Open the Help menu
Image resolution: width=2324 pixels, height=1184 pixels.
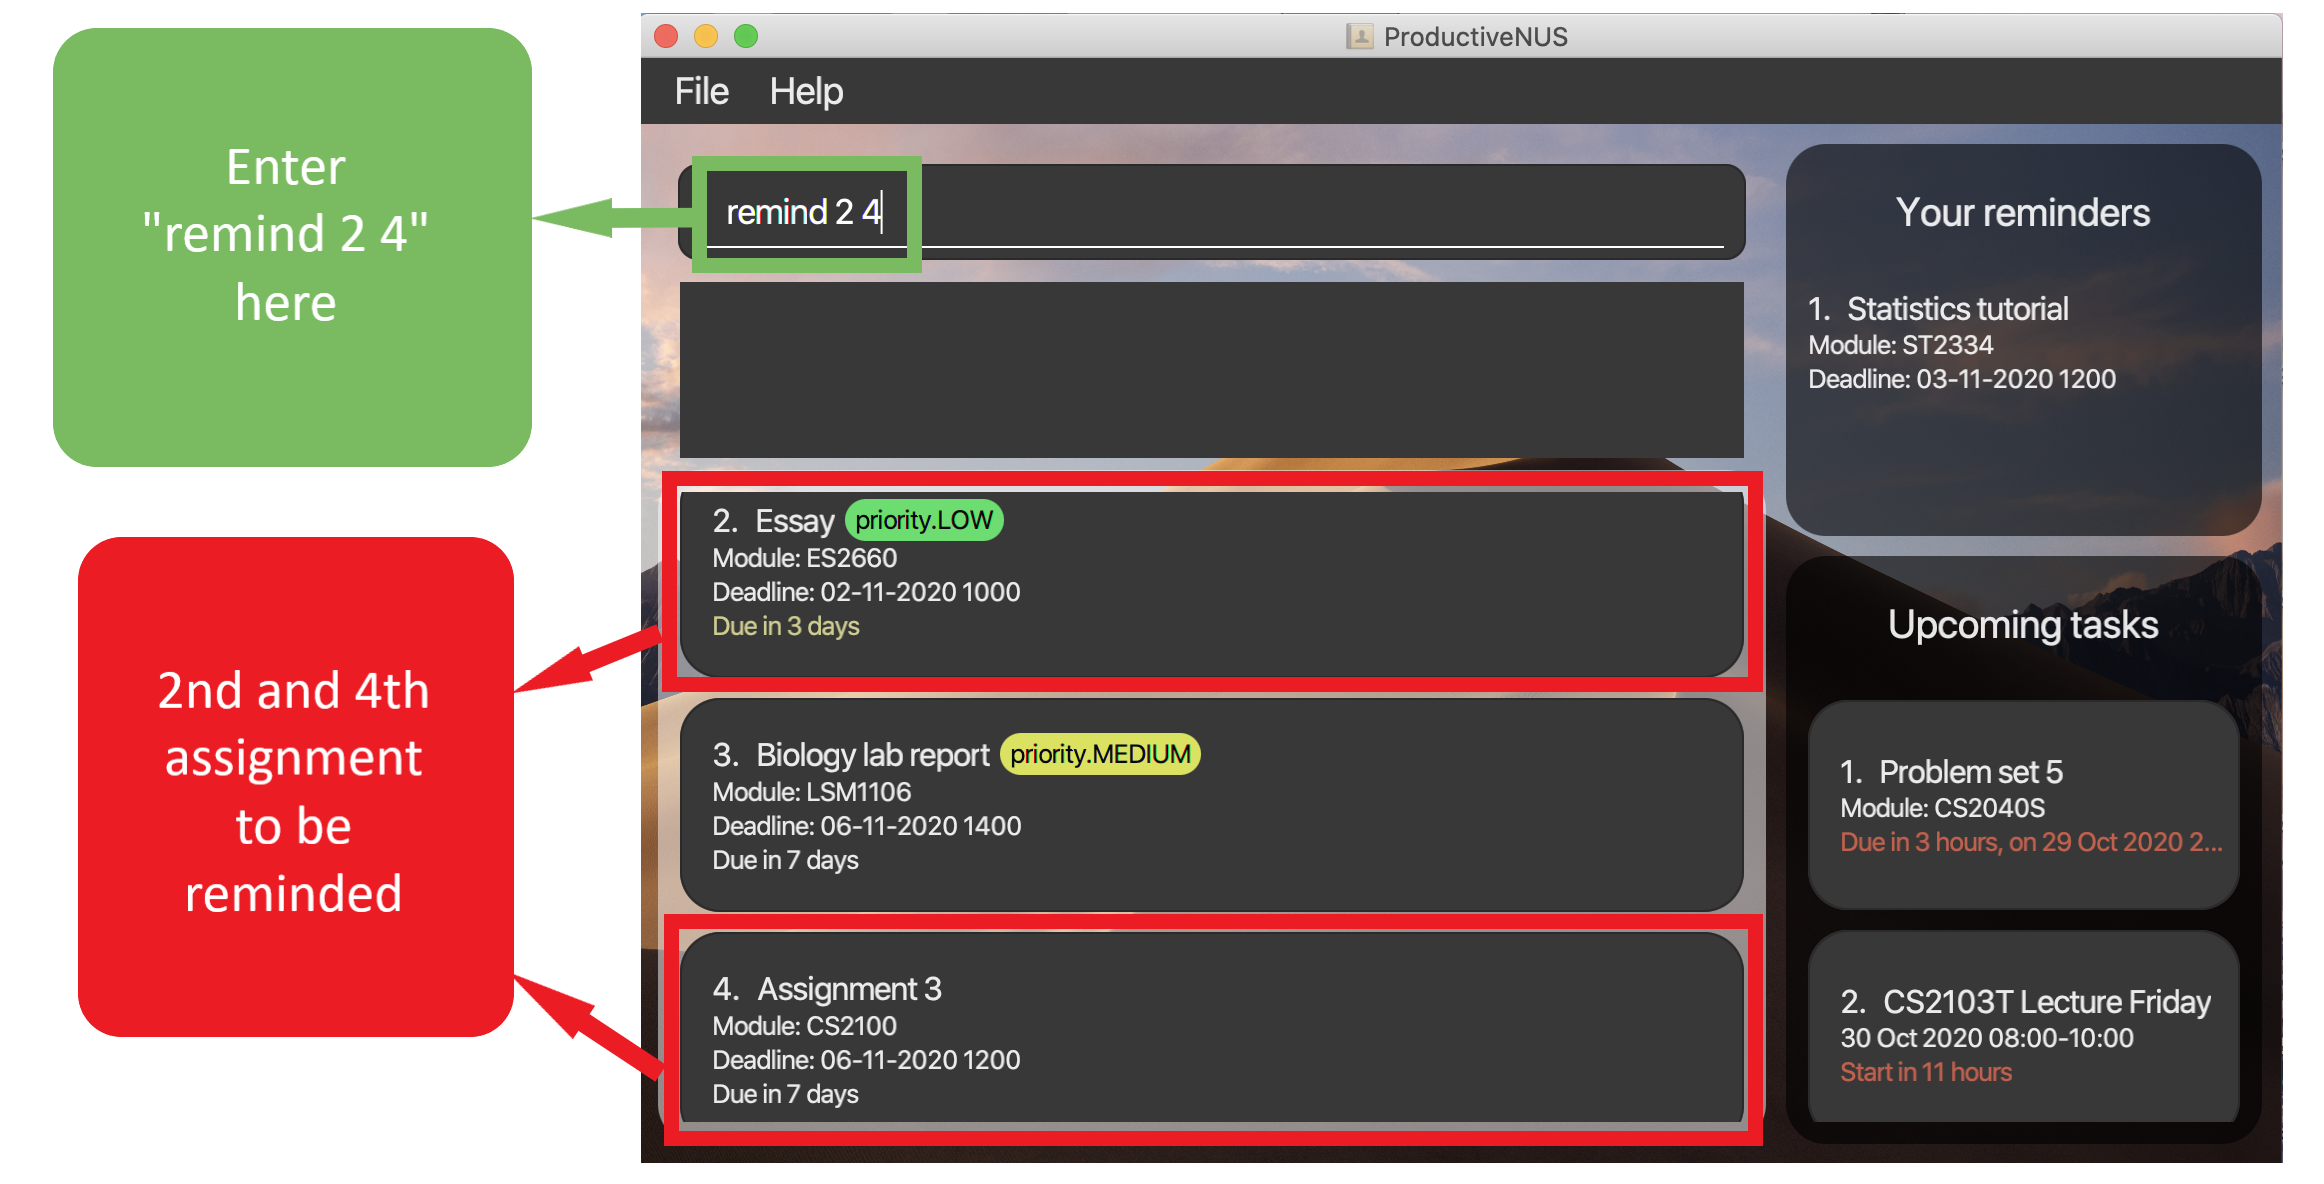pyautogui.click(x=806, y=92)
